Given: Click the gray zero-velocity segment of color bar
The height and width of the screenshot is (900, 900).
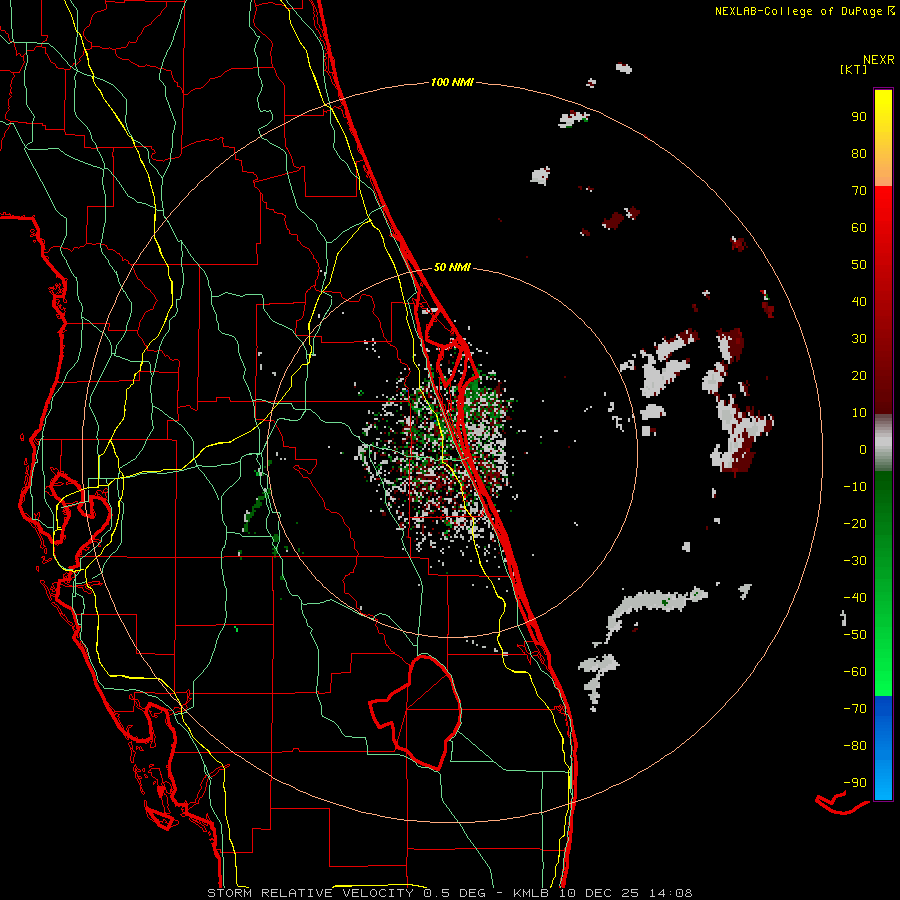Looking at the screenshot, I should [x=883, y=443].
